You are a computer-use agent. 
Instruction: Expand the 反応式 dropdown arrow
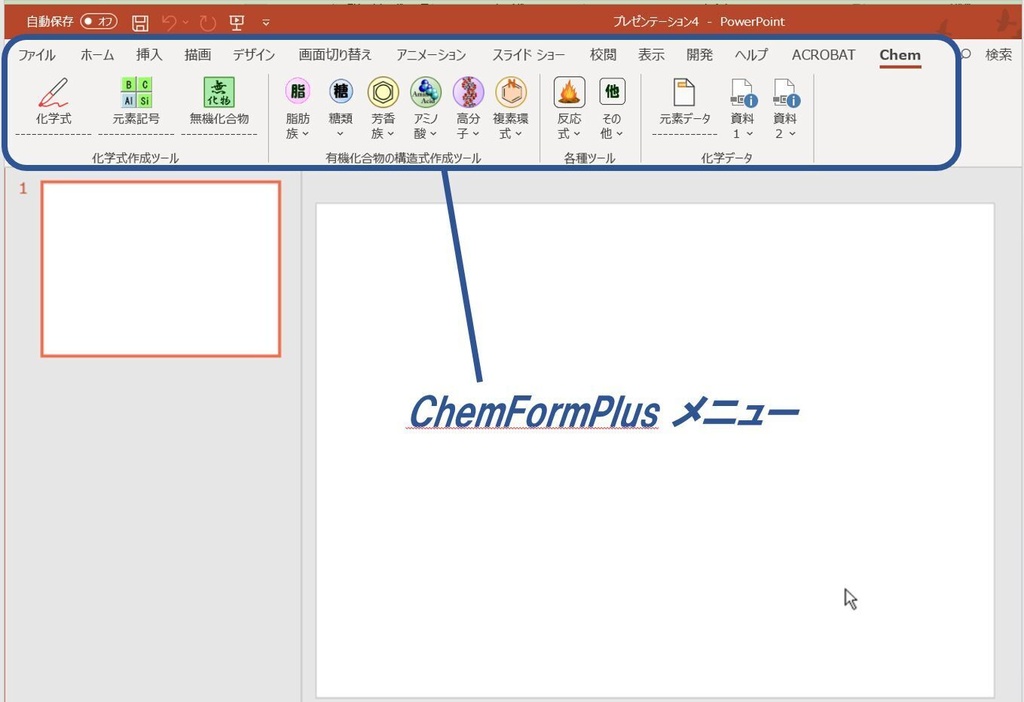point(577,134)
